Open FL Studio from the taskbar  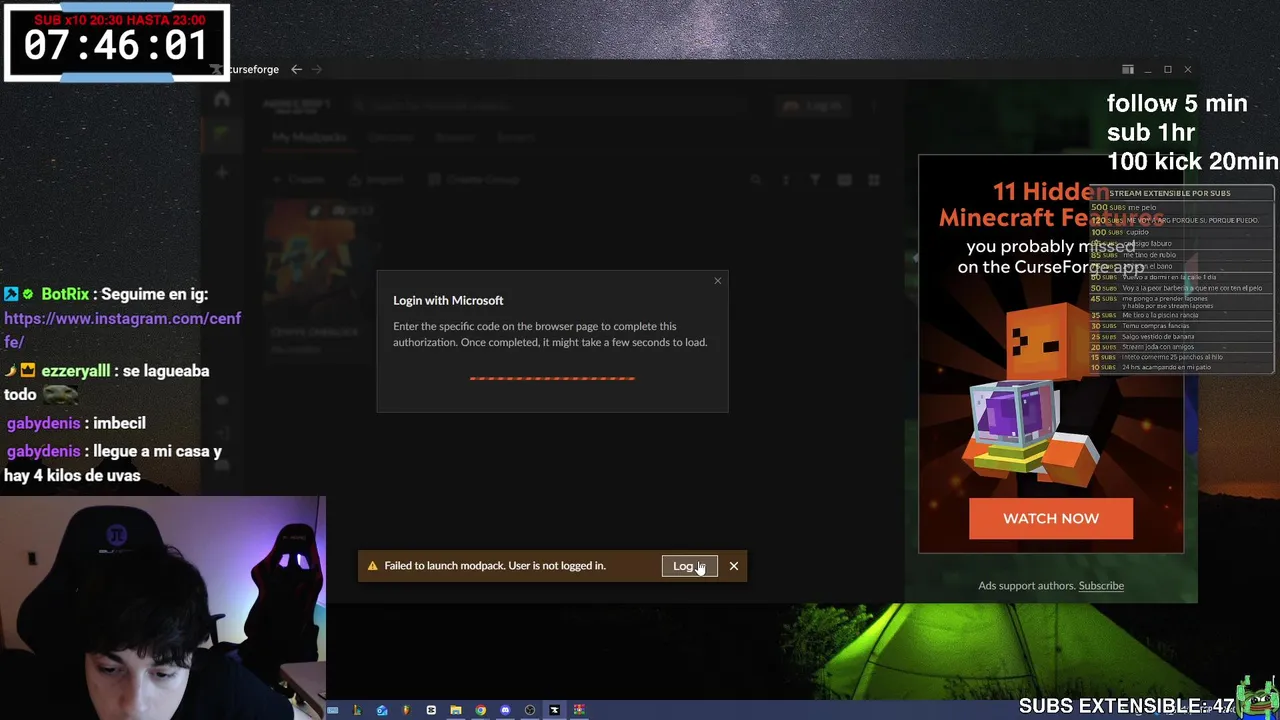pyautogui.click(x=406, y=710)
